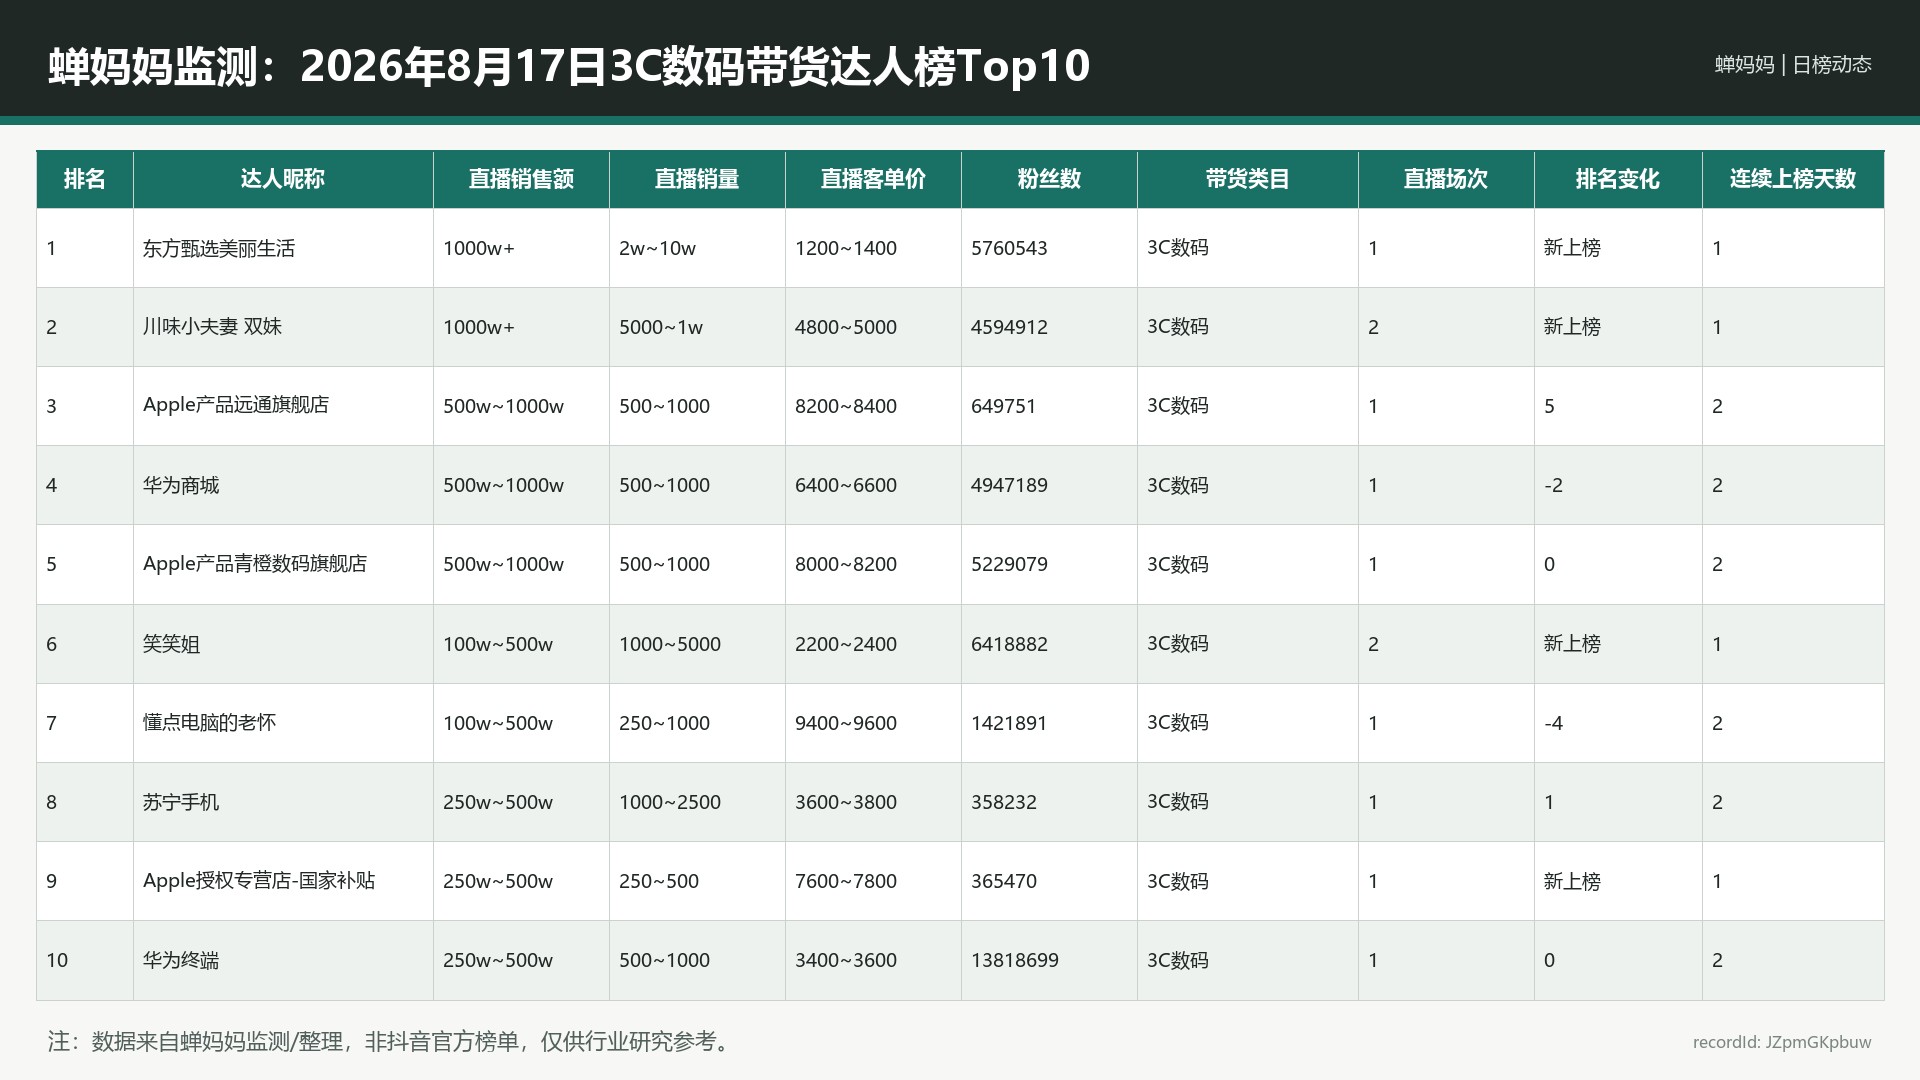Select the name 懂点电脑的老怀

209,723
